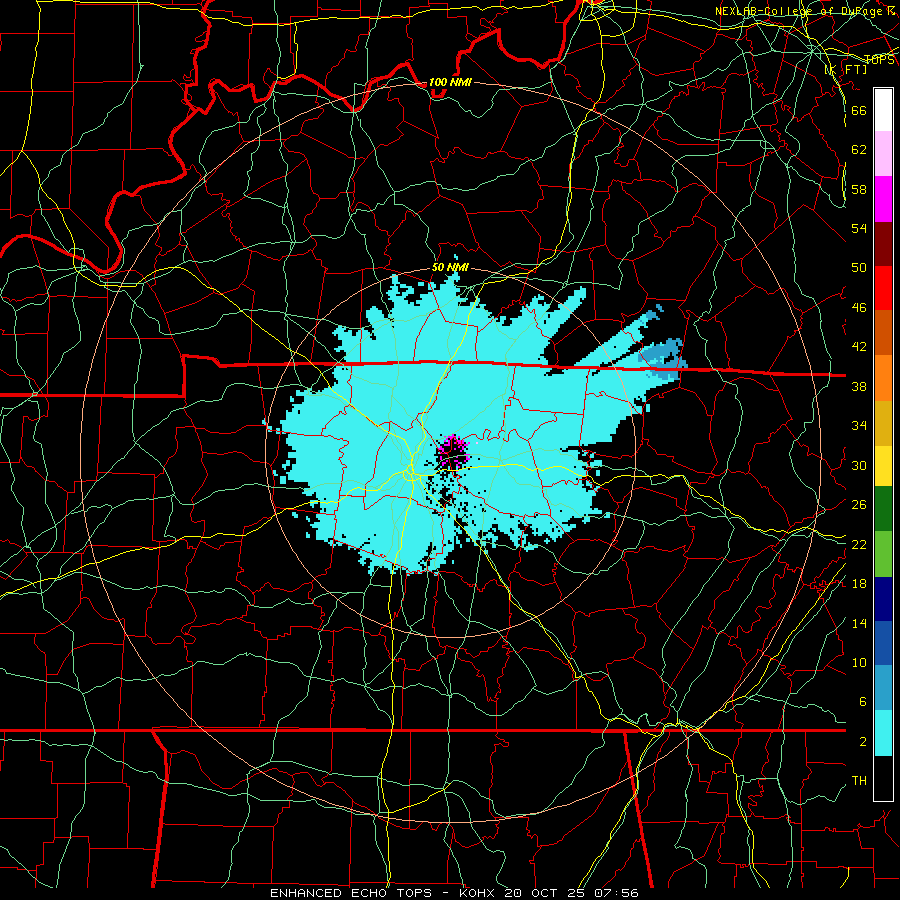
Task: Click the legend value '10'
Action: (x=859, y=662)
